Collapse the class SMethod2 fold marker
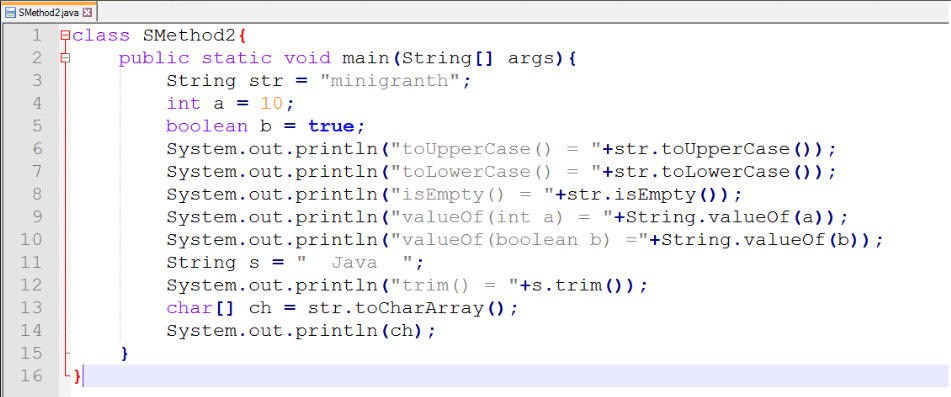 tap(66, 36)
